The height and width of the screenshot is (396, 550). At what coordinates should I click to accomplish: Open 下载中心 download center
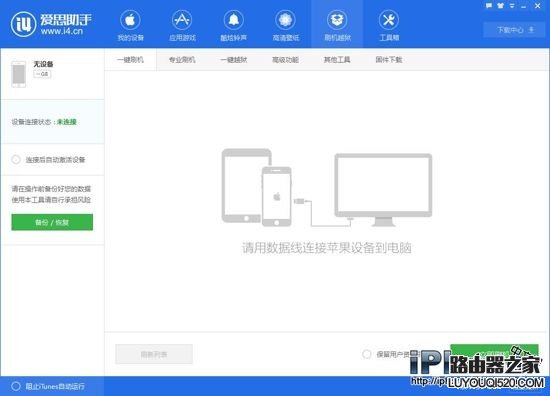coord(514,30)
